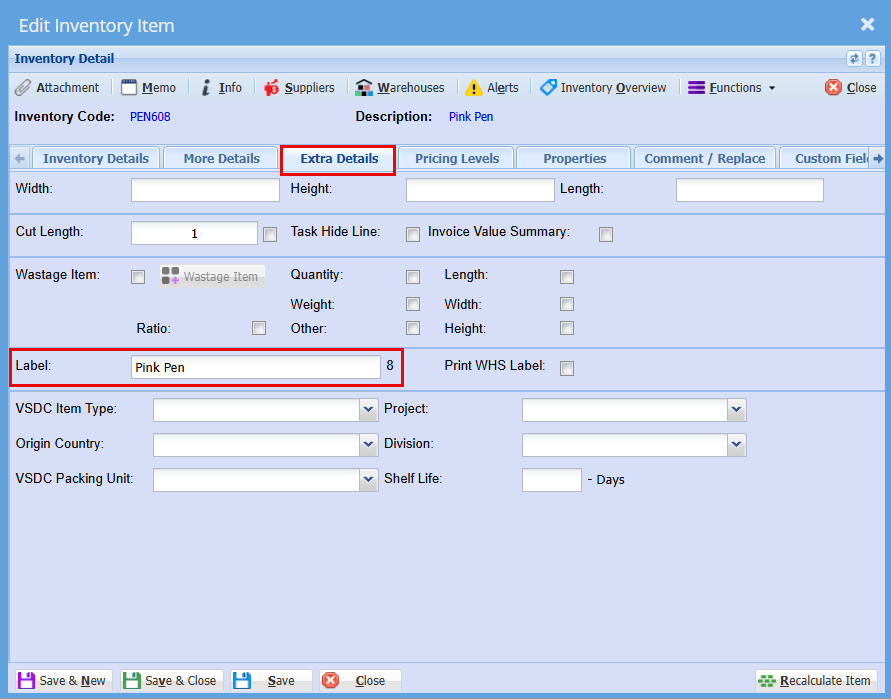
Task: Click the Save & Close button
Action: point(170,681)
